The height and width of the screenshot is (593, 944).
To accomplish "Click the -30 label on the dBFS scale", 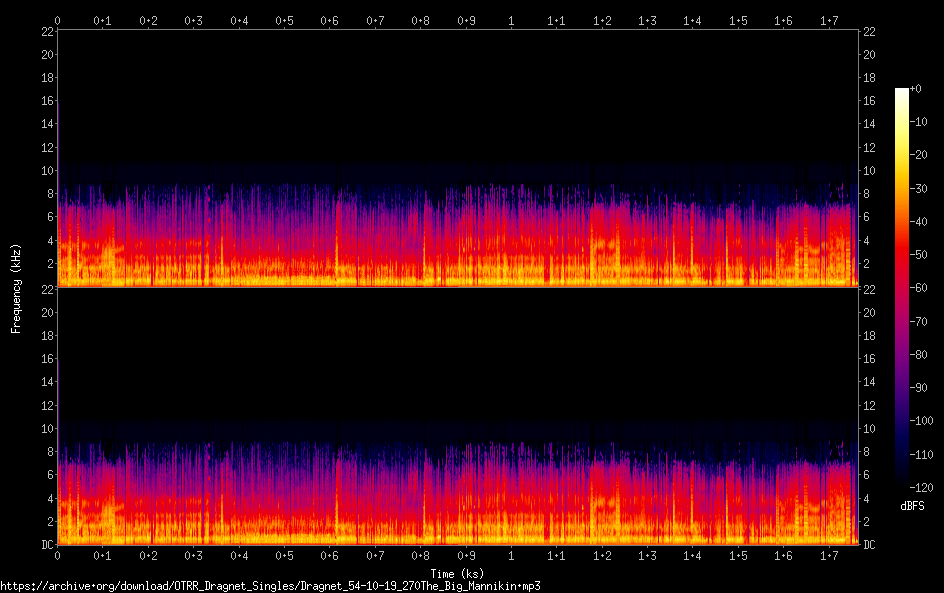I will (x=921, y=189).
